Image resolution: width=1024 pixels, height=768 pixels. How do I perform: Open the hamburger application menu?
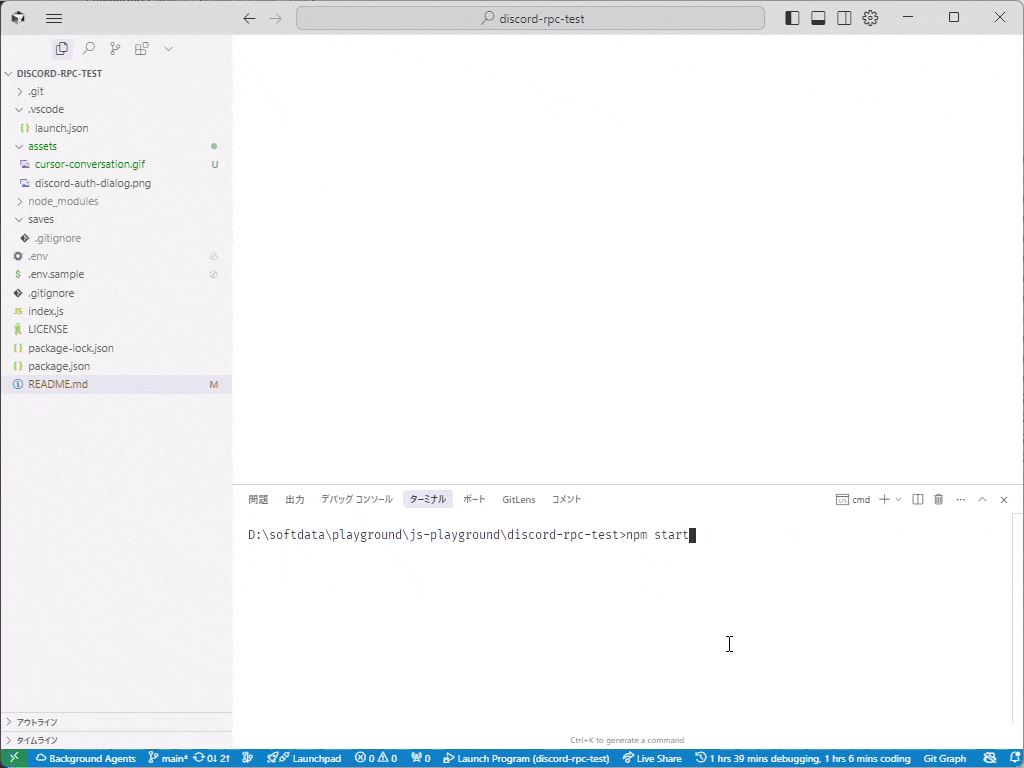54,18
